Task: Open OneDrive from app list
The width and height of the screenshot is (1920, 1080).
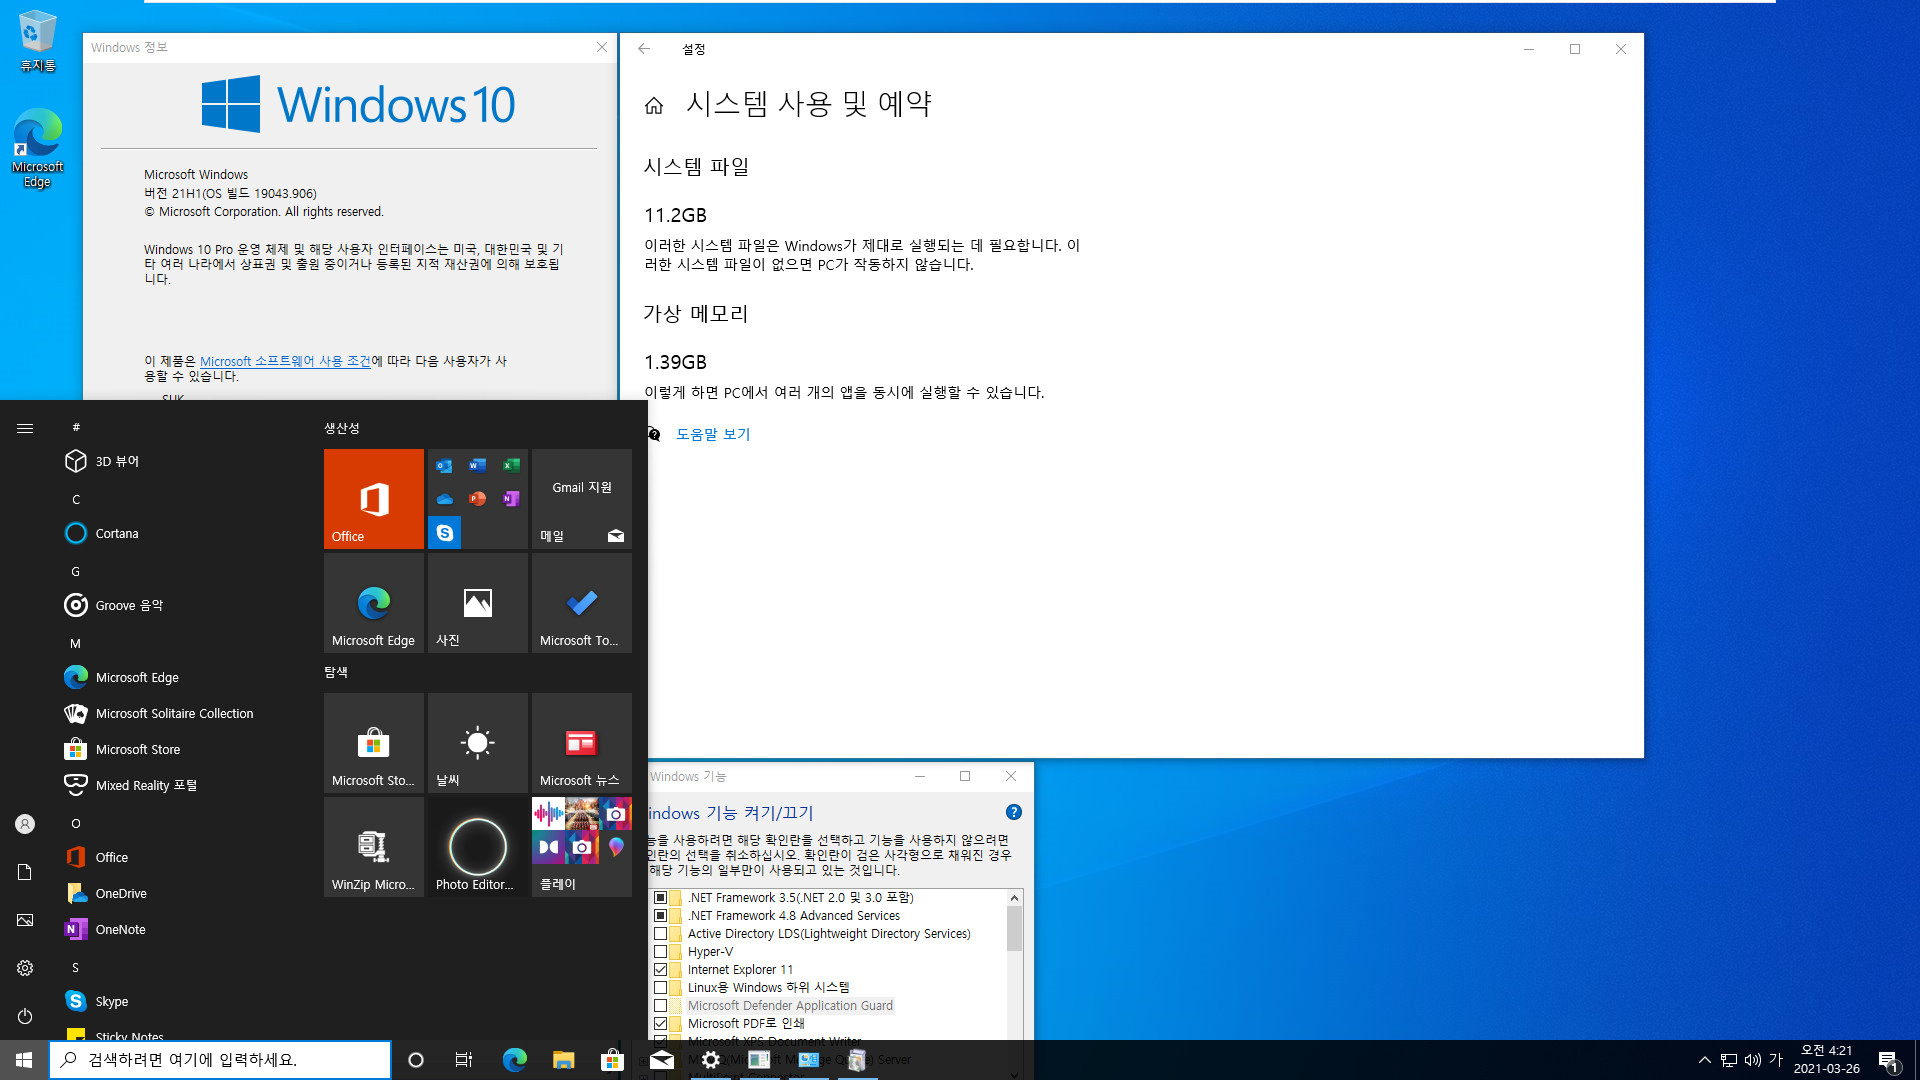Action: [180, 893]
